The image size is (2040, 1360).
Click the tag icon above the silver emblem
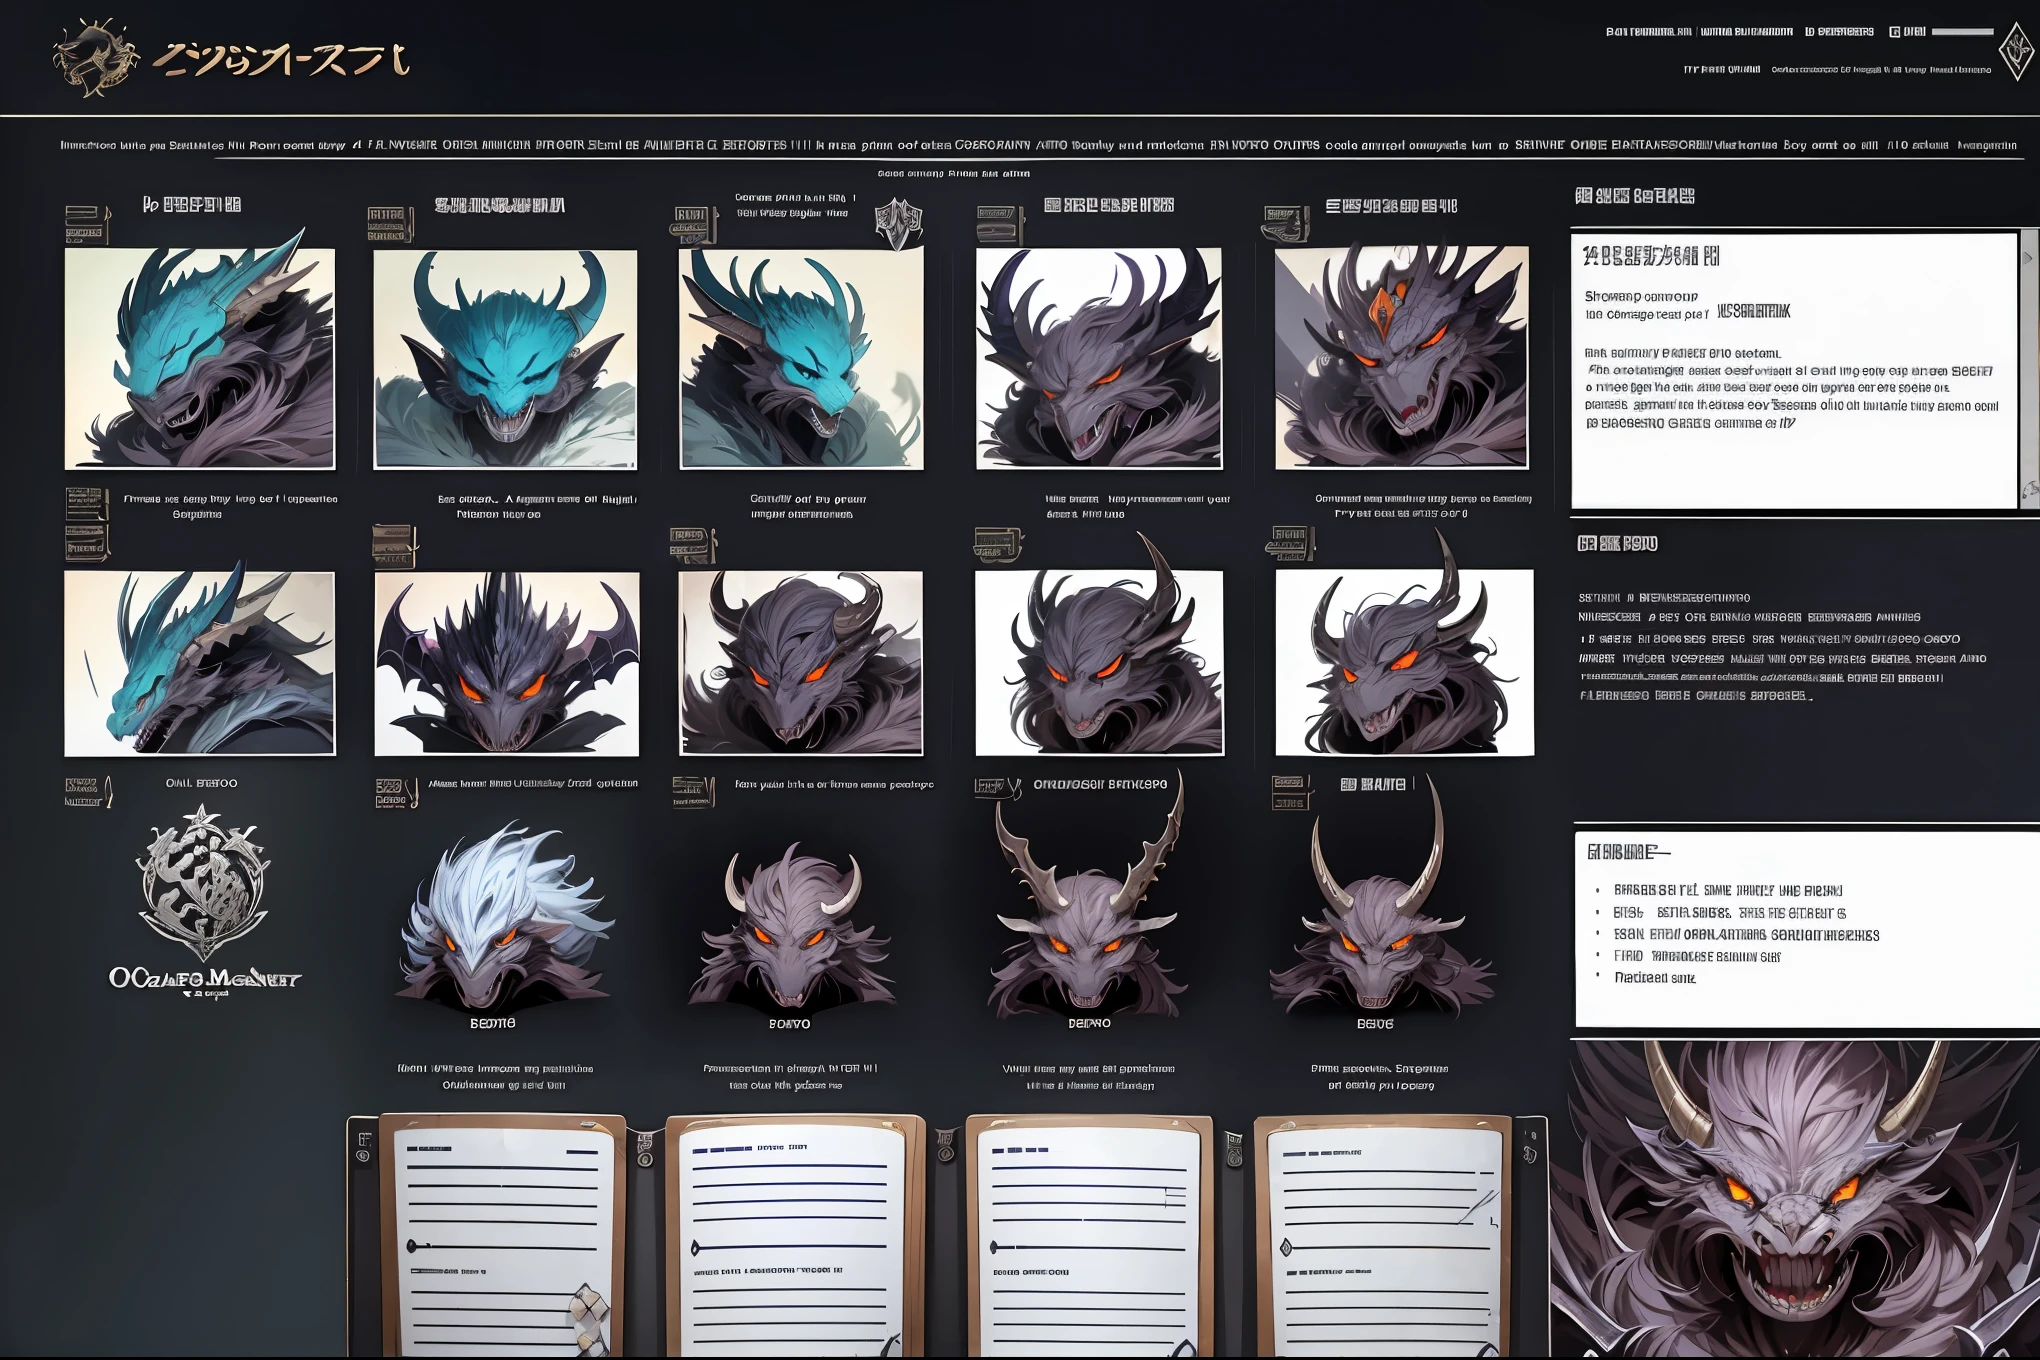coord(88,792)
